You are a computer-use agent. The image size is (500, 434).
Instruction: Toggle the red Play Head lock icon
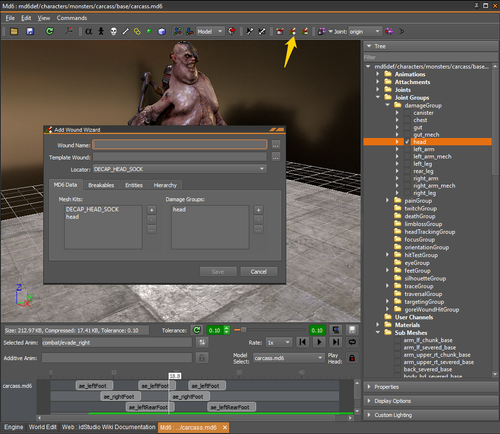(352, 358)
